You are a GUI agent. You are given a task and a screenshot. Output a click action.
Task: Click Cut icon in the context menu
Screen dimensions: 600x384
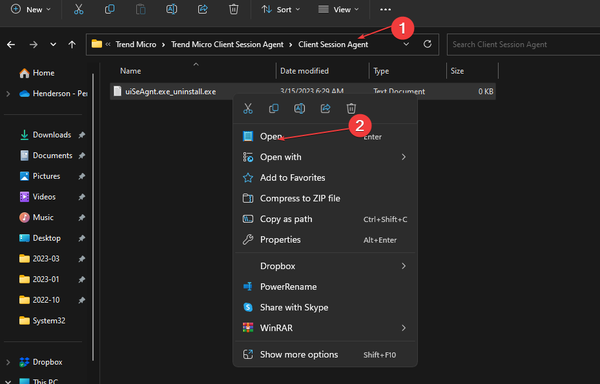[248, 109]
